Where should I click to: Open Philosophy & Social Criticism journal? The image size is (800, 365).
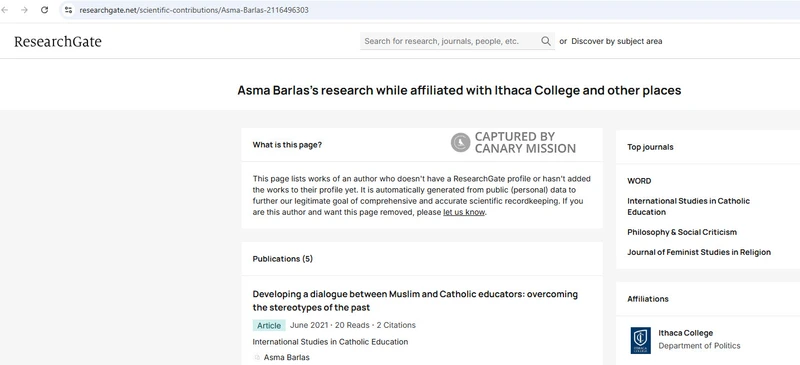[x=682, y=232]
